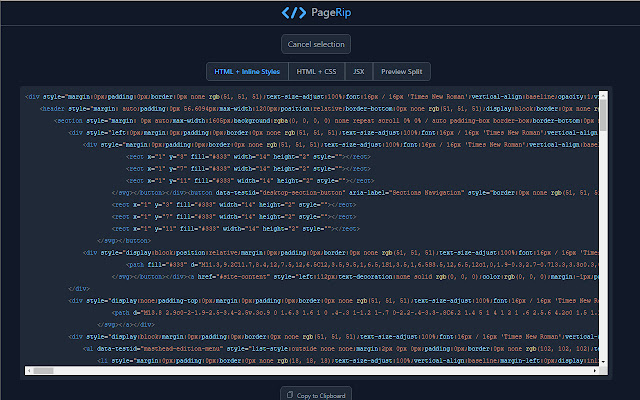
Task: Click the Copy to Clipboard button
Action: click(x=316, y=394)
